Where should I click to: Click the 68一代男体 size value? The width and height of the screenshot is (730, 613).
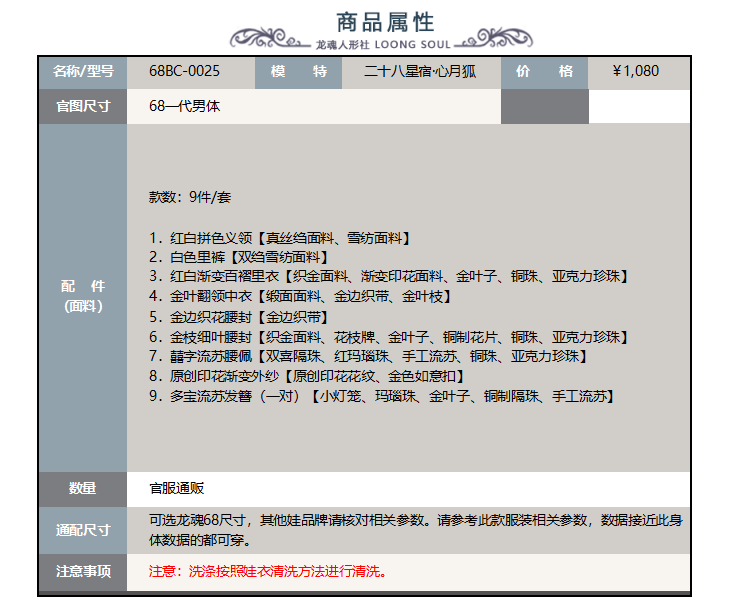point(184,106)
